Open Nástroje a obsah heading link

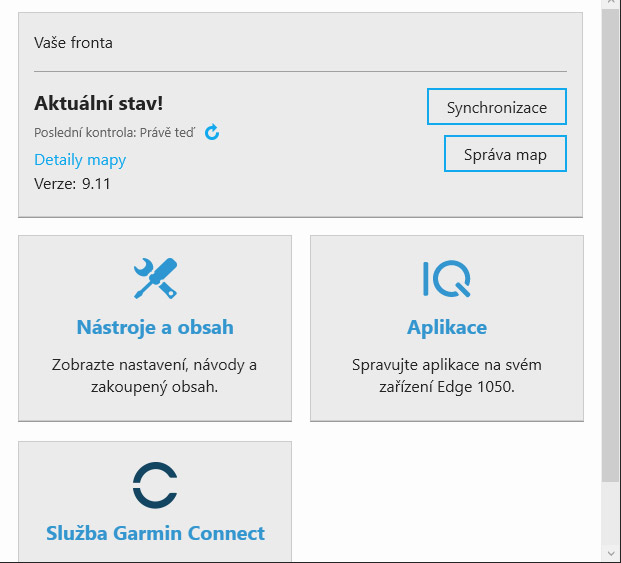coord(155,327)
